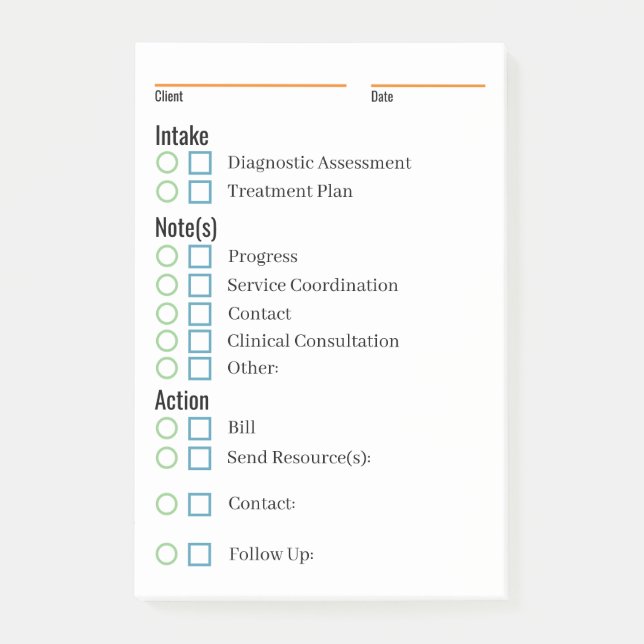The image size is (644, 644).
Task: Select the Treatment Plan green circle
Action: click(167, 191)
